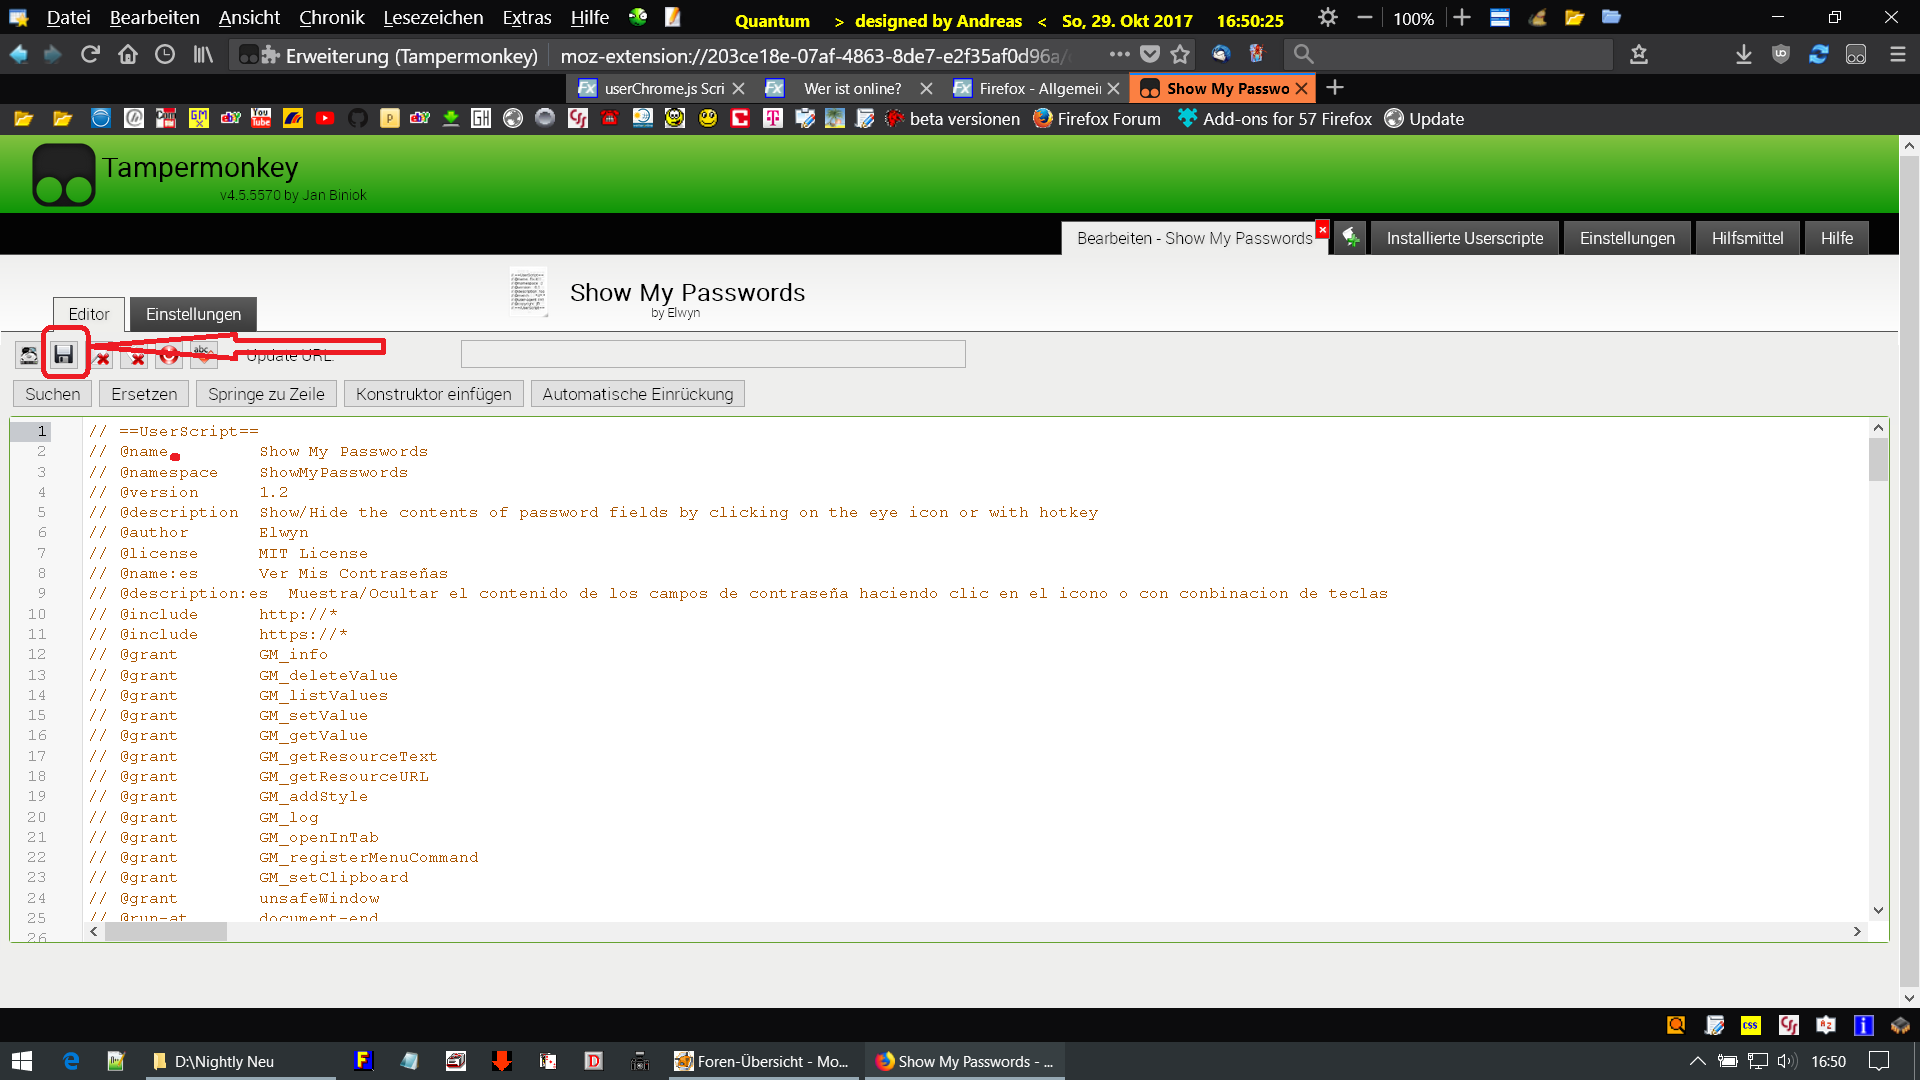Click the editor horizontal scrollbar thumb
Viewport: 1920px width, 1080px height.
point(165,932)
